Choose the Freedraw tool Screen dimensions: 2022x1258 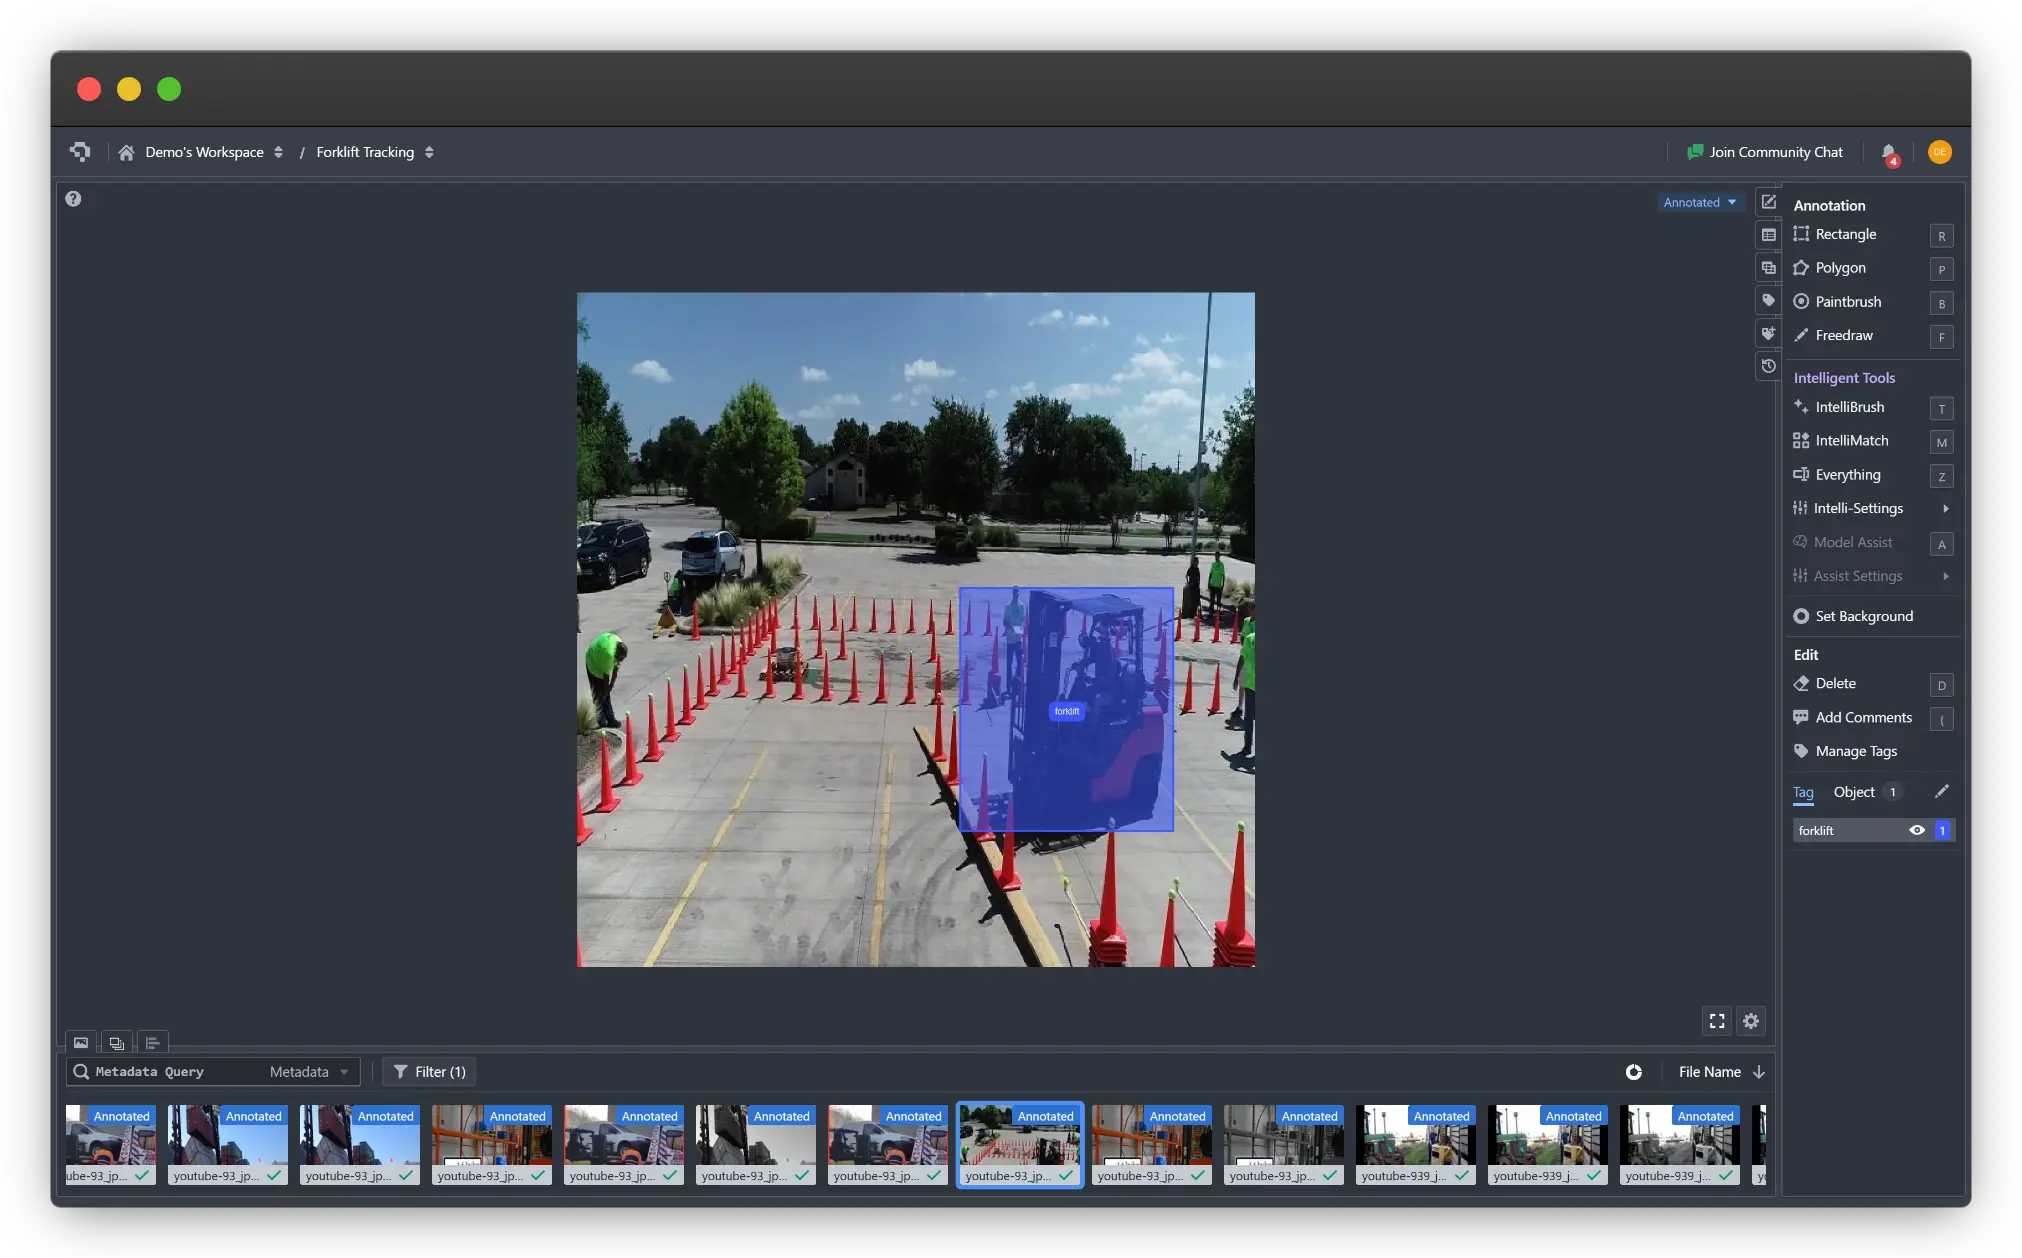[x=1843, y=336]
